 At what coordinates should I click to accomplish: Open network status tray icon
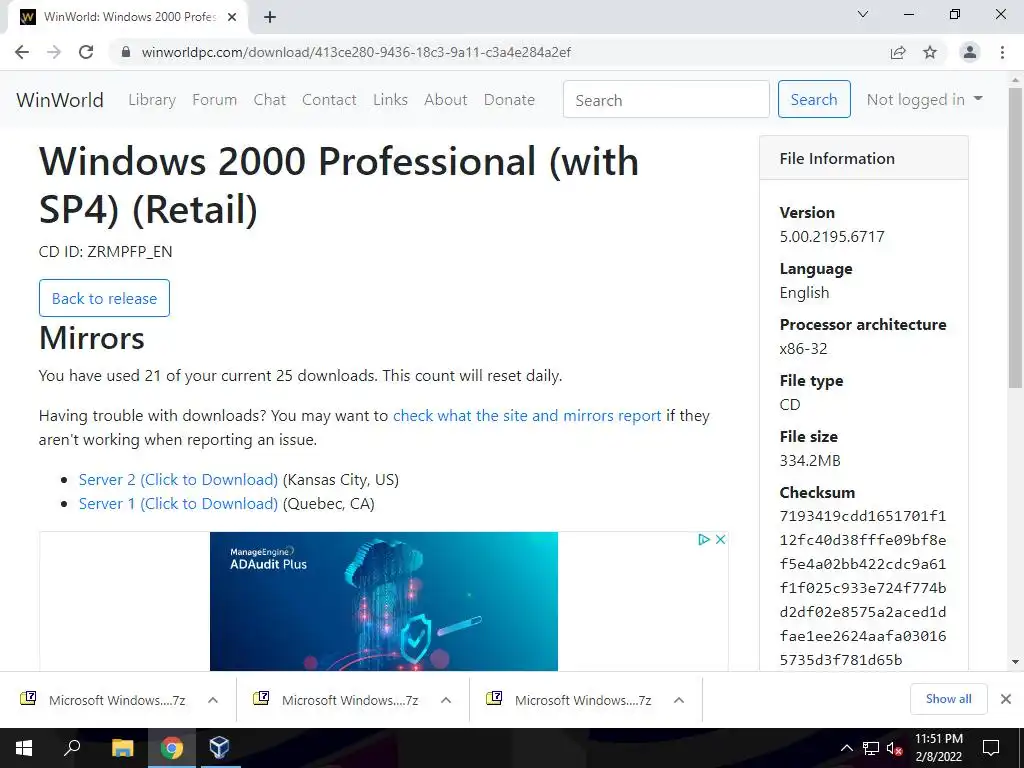(871, 748)
